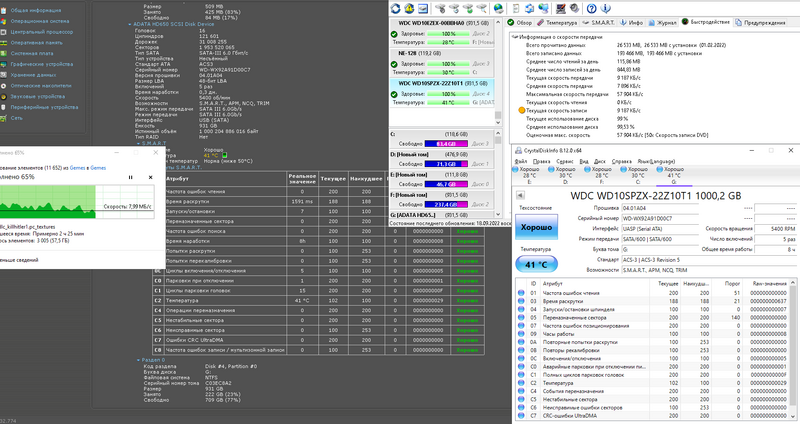Image resolution: width=800 pixels, height=424 pixels.
Task: Select disk E: 28 °C in CrystalDiskInfo
Action: click(529, 175)
